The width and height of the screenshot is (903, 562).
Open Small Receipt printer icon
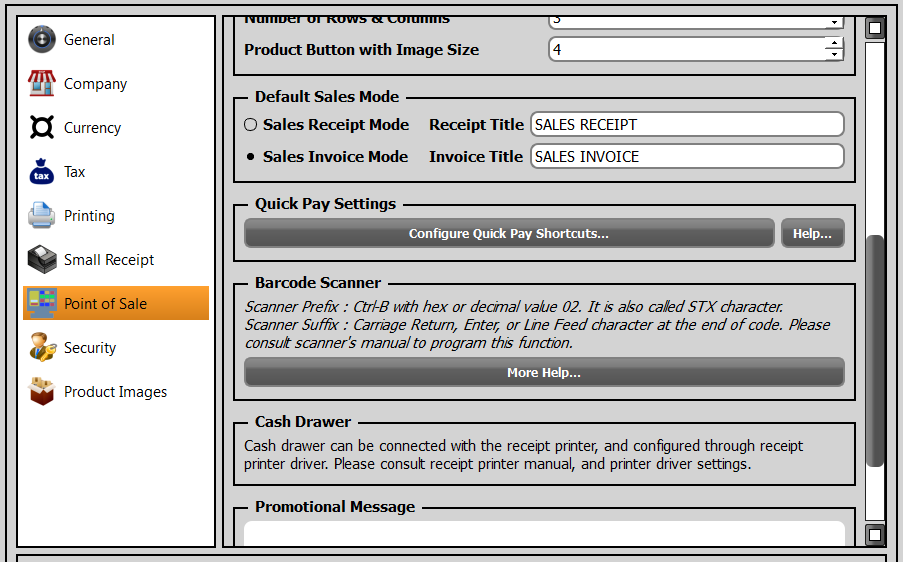coord(41,260)
